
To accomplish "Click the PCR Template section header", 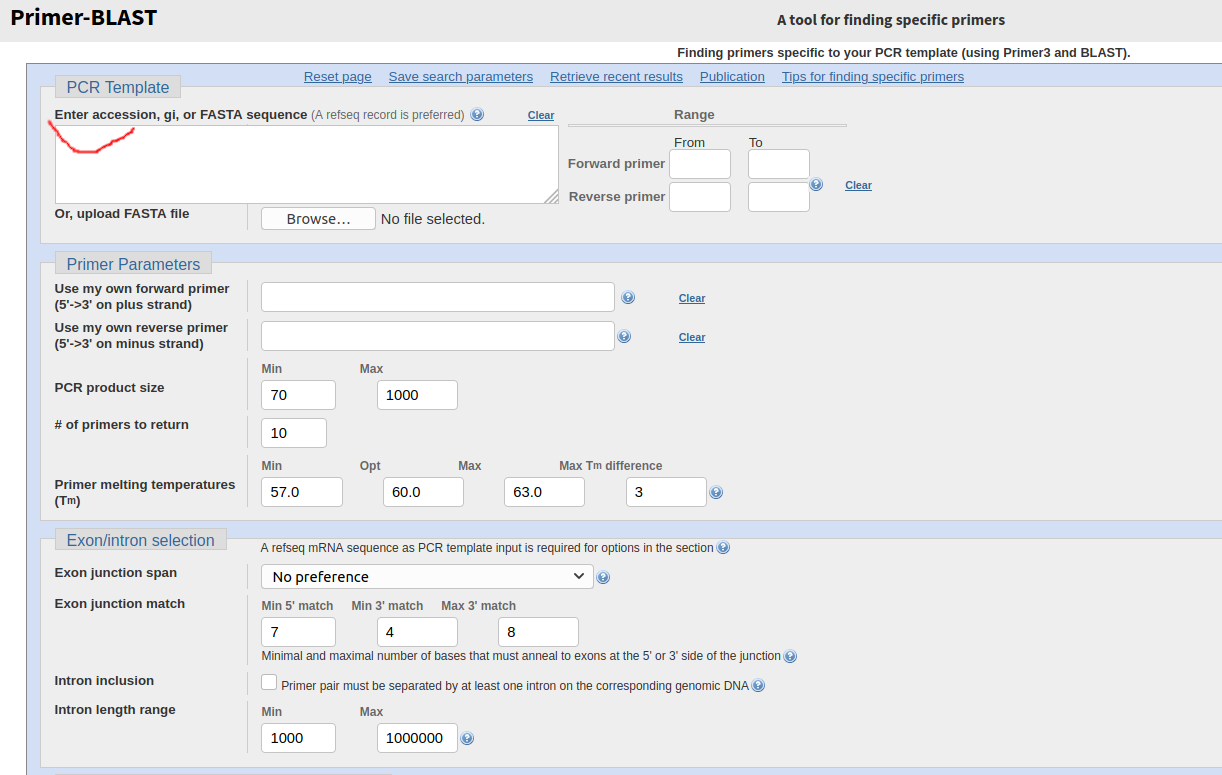I will [x=118, y=87].
